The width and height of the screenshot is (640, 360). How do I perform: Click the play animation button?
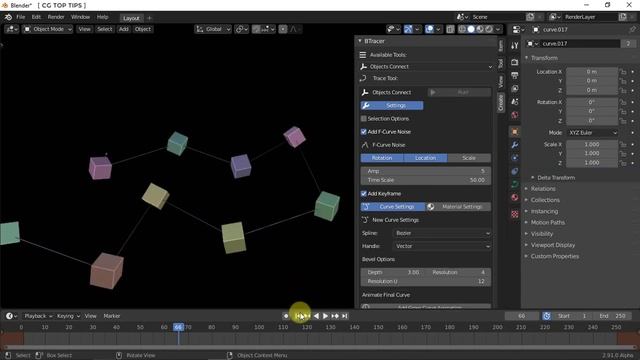[325, 316]
